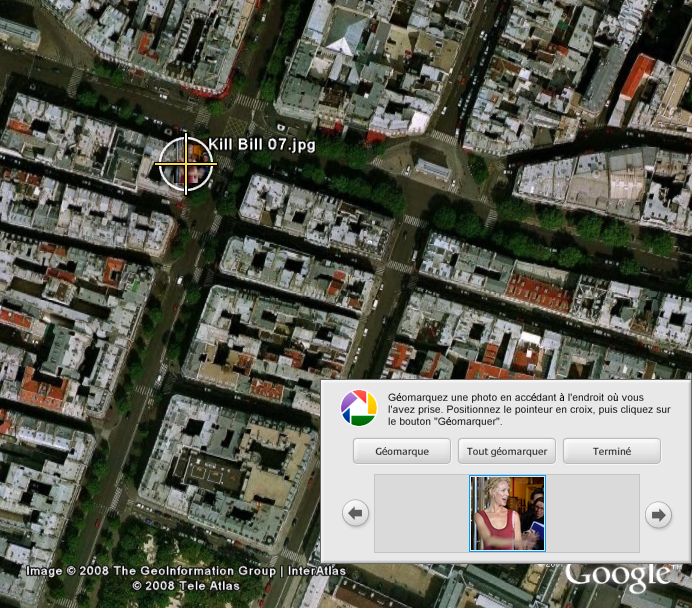Viewport: 692px width, 608px height.
Task: Click the Géomarque button
Action: click(x=402, y=451)
